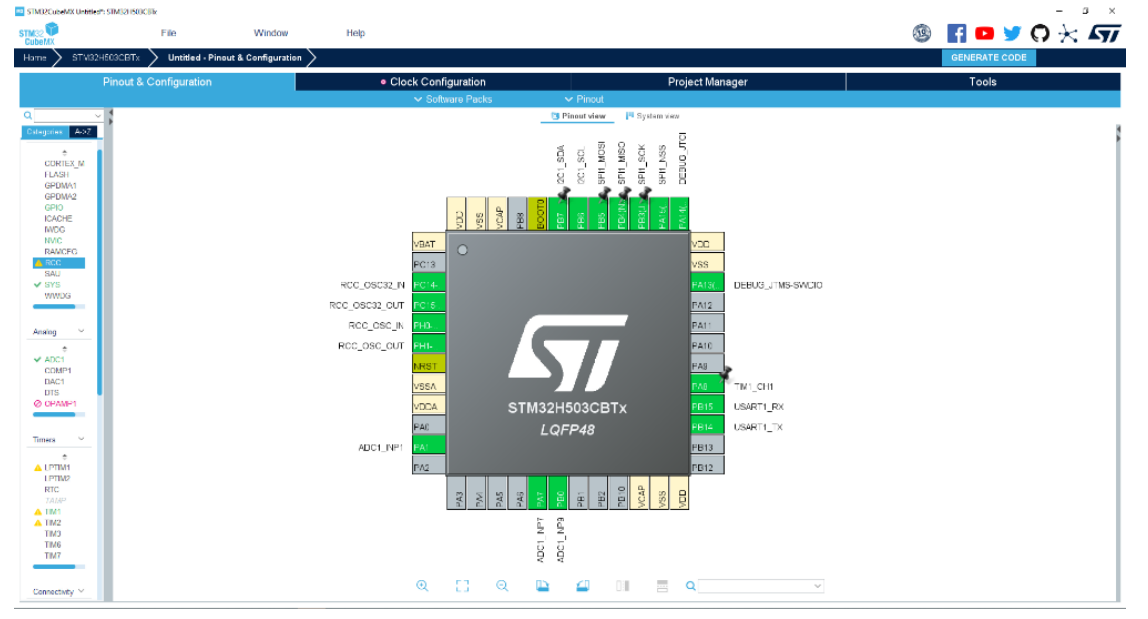
Task: Click the ST logo in the header
Action: pos(1104,33)
